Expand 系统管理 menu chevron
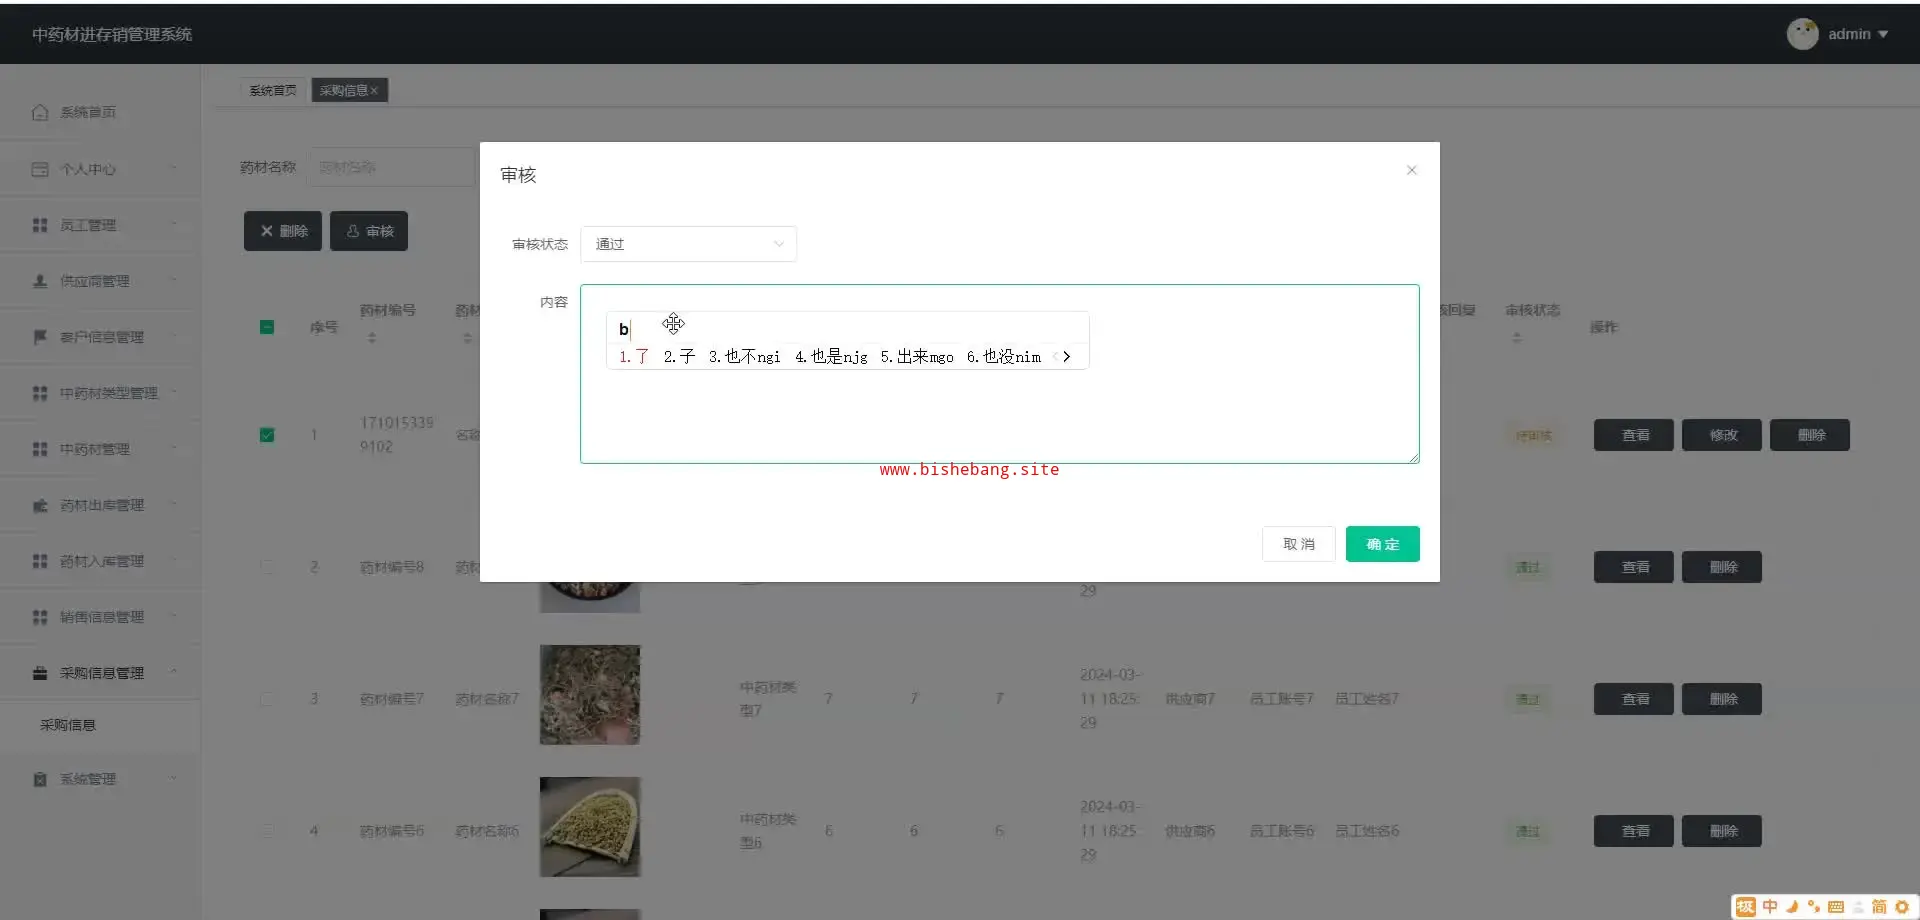The width and height of the screenshot is (1920, 920). pyautogui.click(x=174, y=779)
